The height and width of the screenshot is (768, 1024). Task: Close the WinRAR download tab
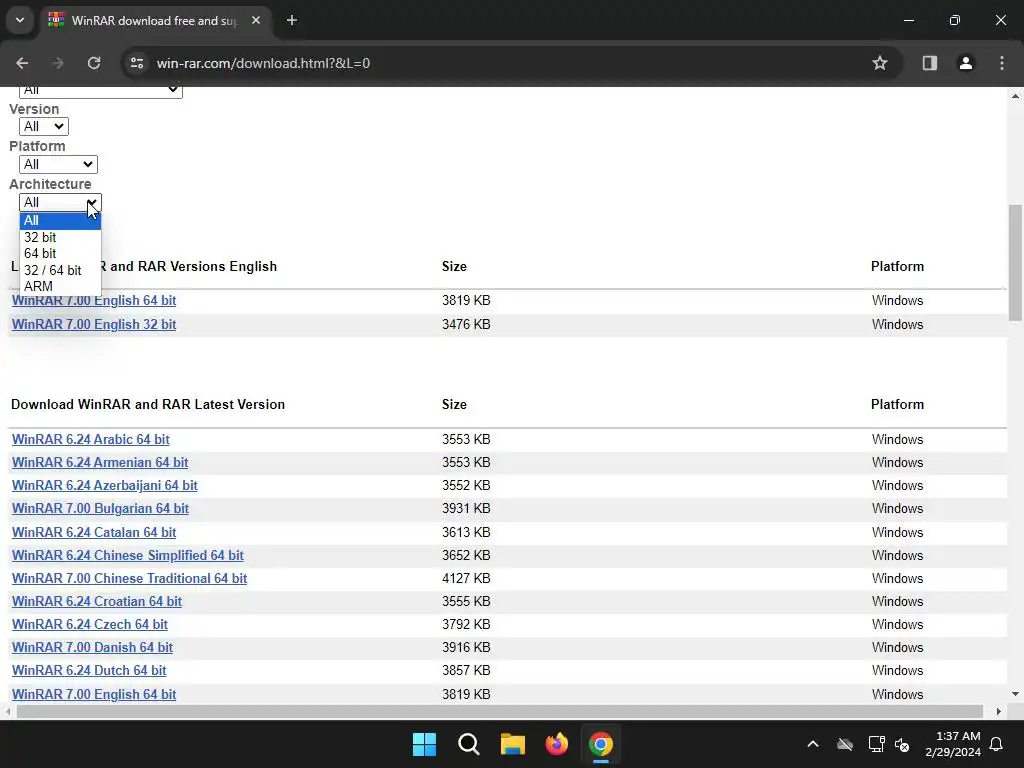tap(256, 21)
